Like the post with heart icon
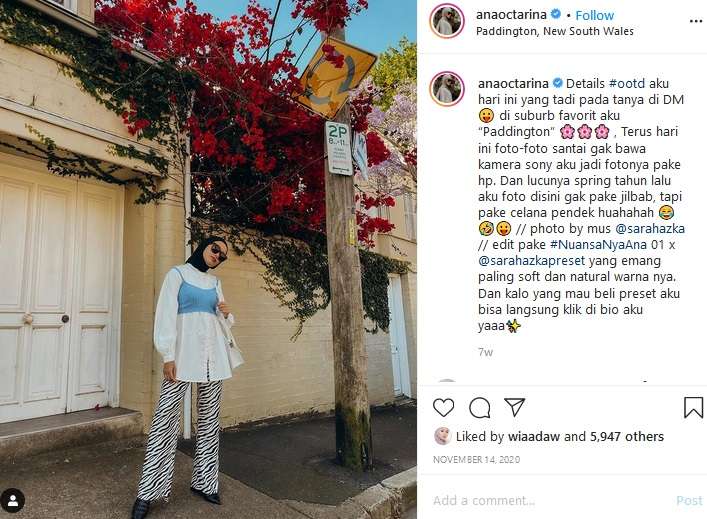The width and height of the screenshot is (707, 519). click(443, 408)
